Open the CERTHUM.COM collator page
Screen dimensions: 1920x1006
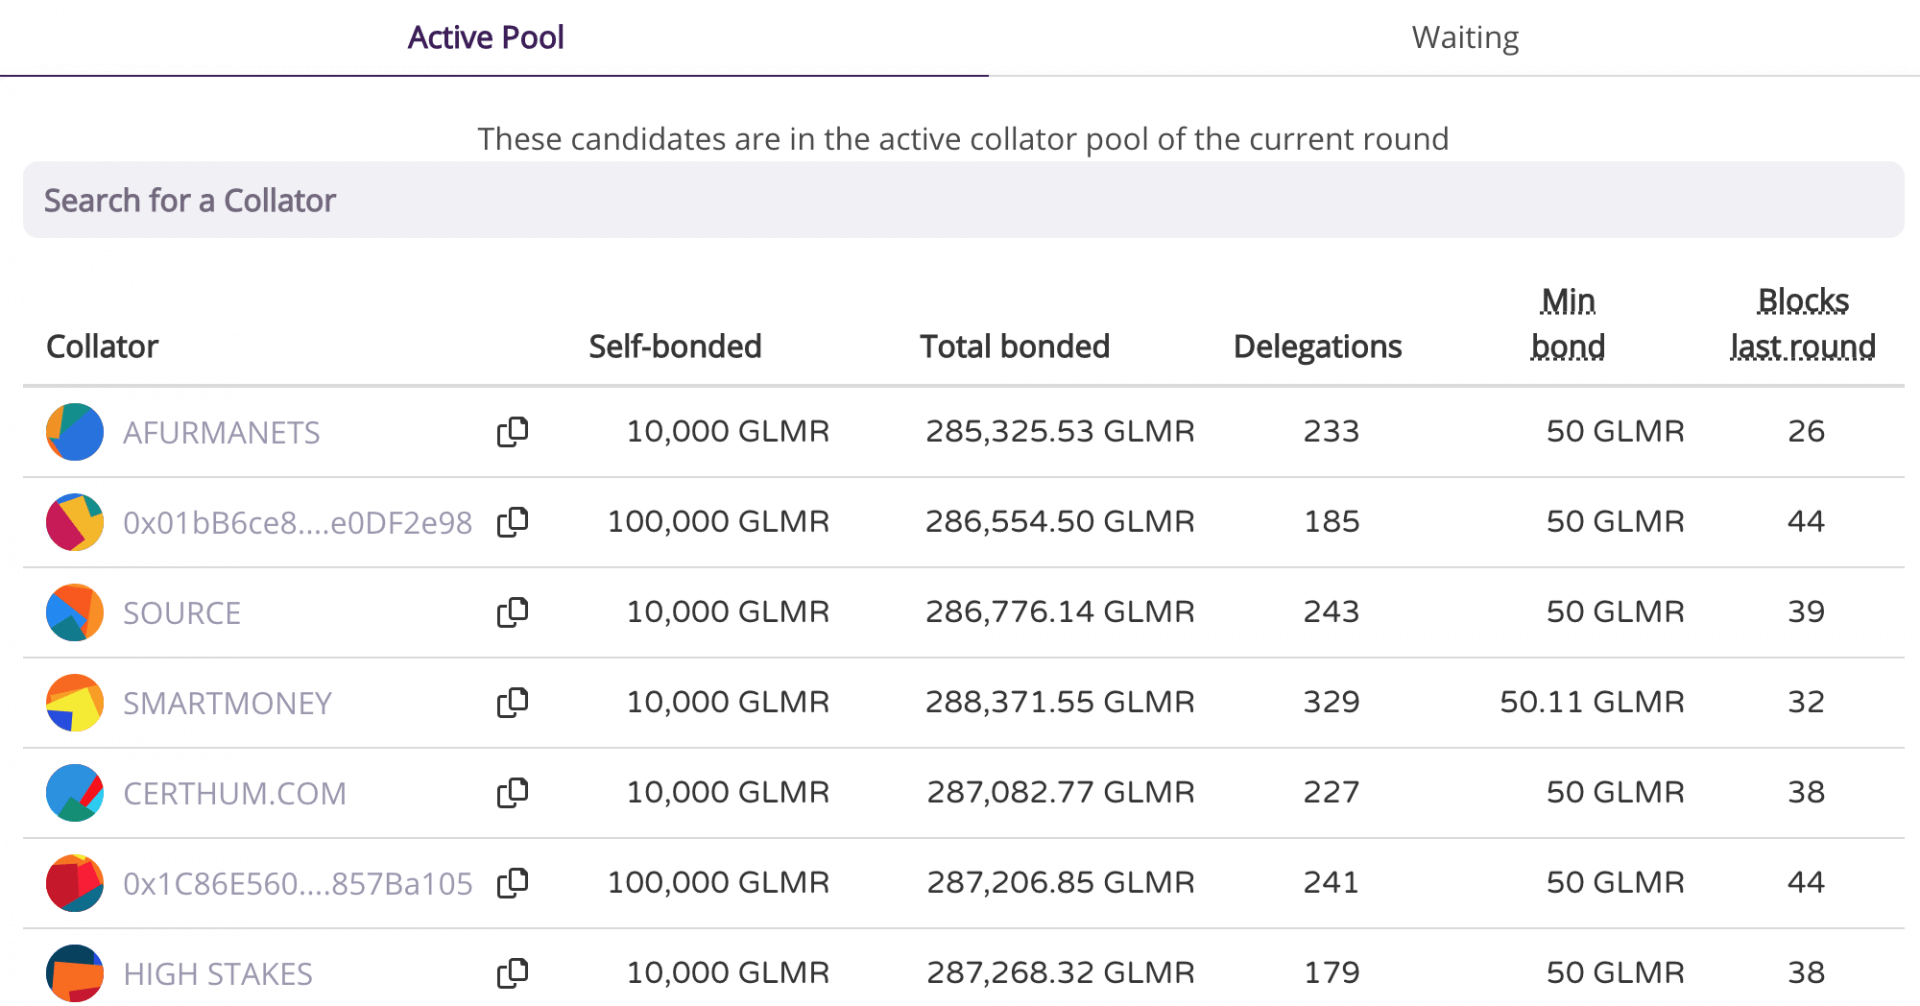(235, 792)
